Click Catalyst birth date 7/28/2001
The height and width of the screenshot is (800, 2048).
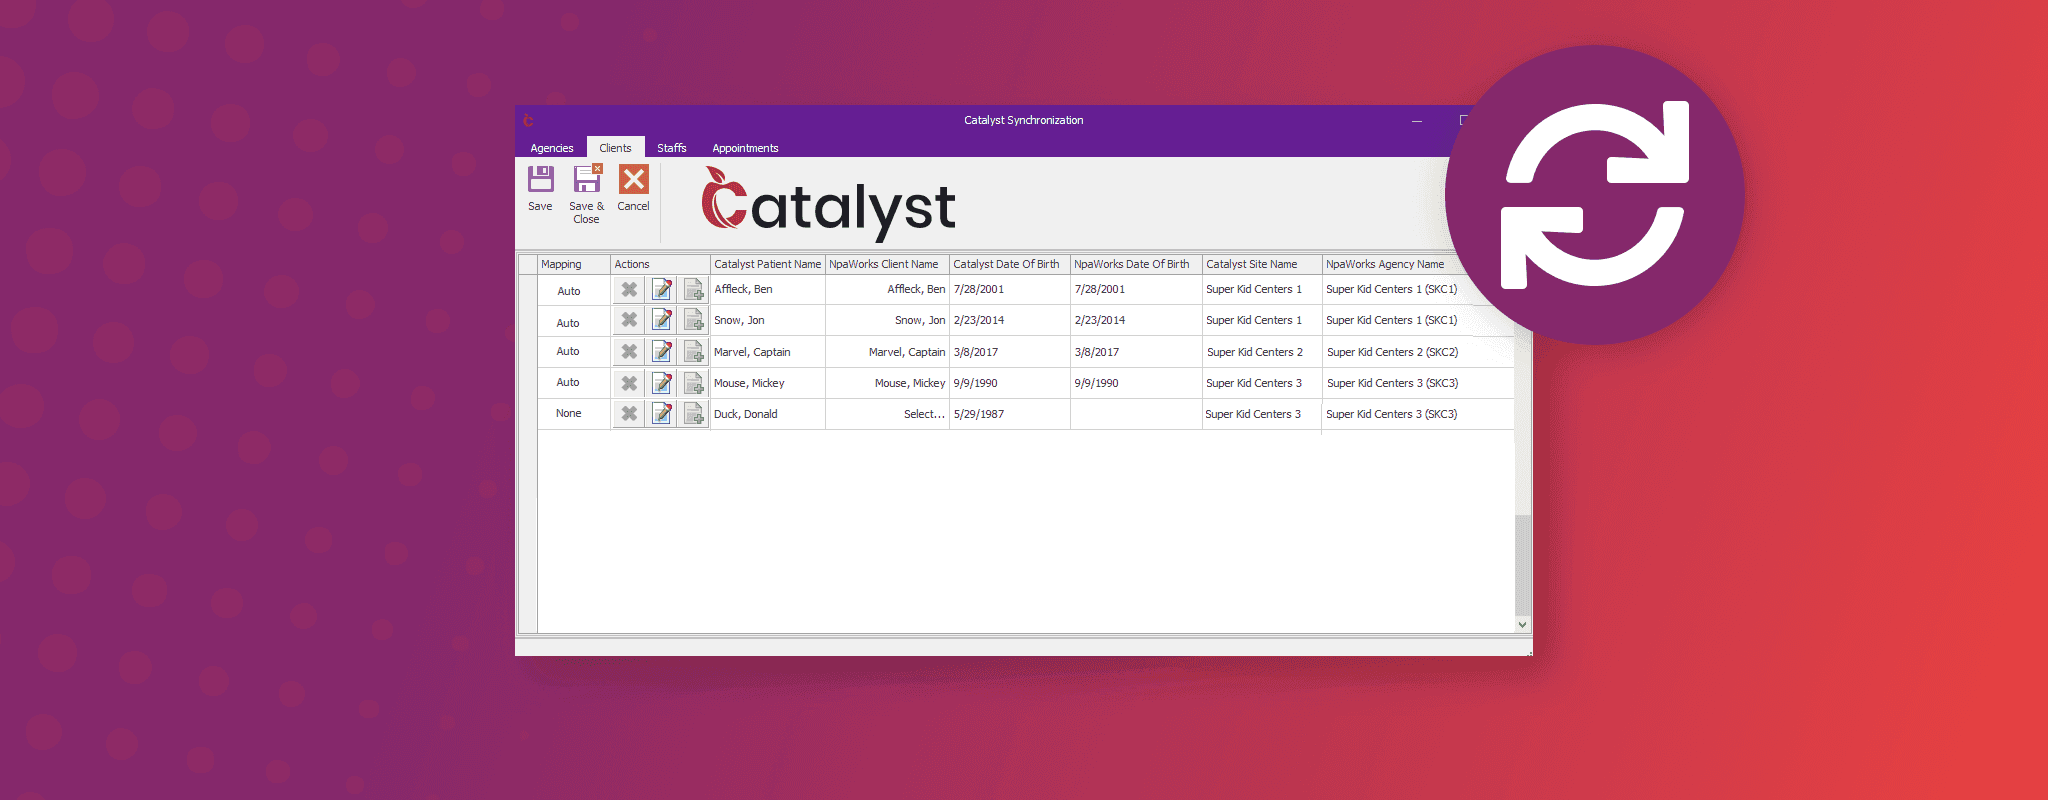point(1010,290)
